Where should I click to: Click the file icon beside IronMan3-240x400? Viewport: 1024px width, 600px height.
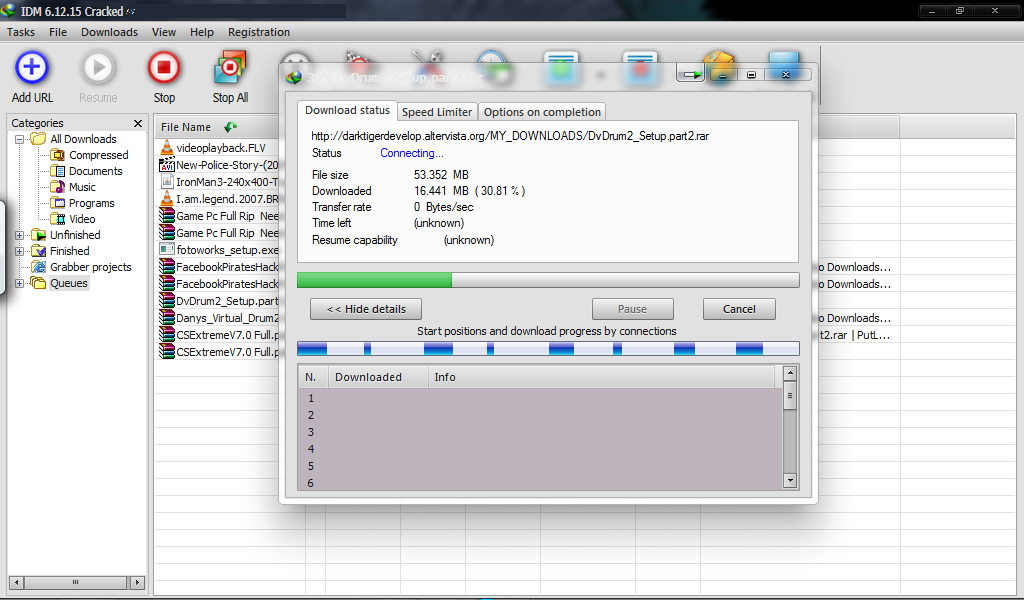coord(167,182)
